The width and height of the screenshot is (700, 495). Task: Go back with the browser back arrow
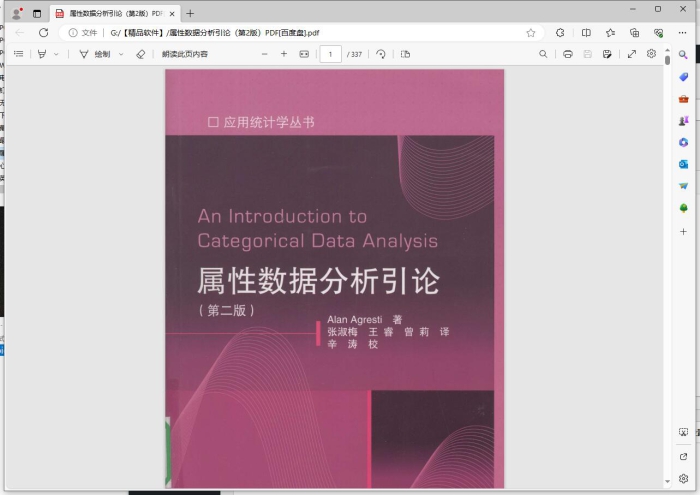tap(20, 33)
